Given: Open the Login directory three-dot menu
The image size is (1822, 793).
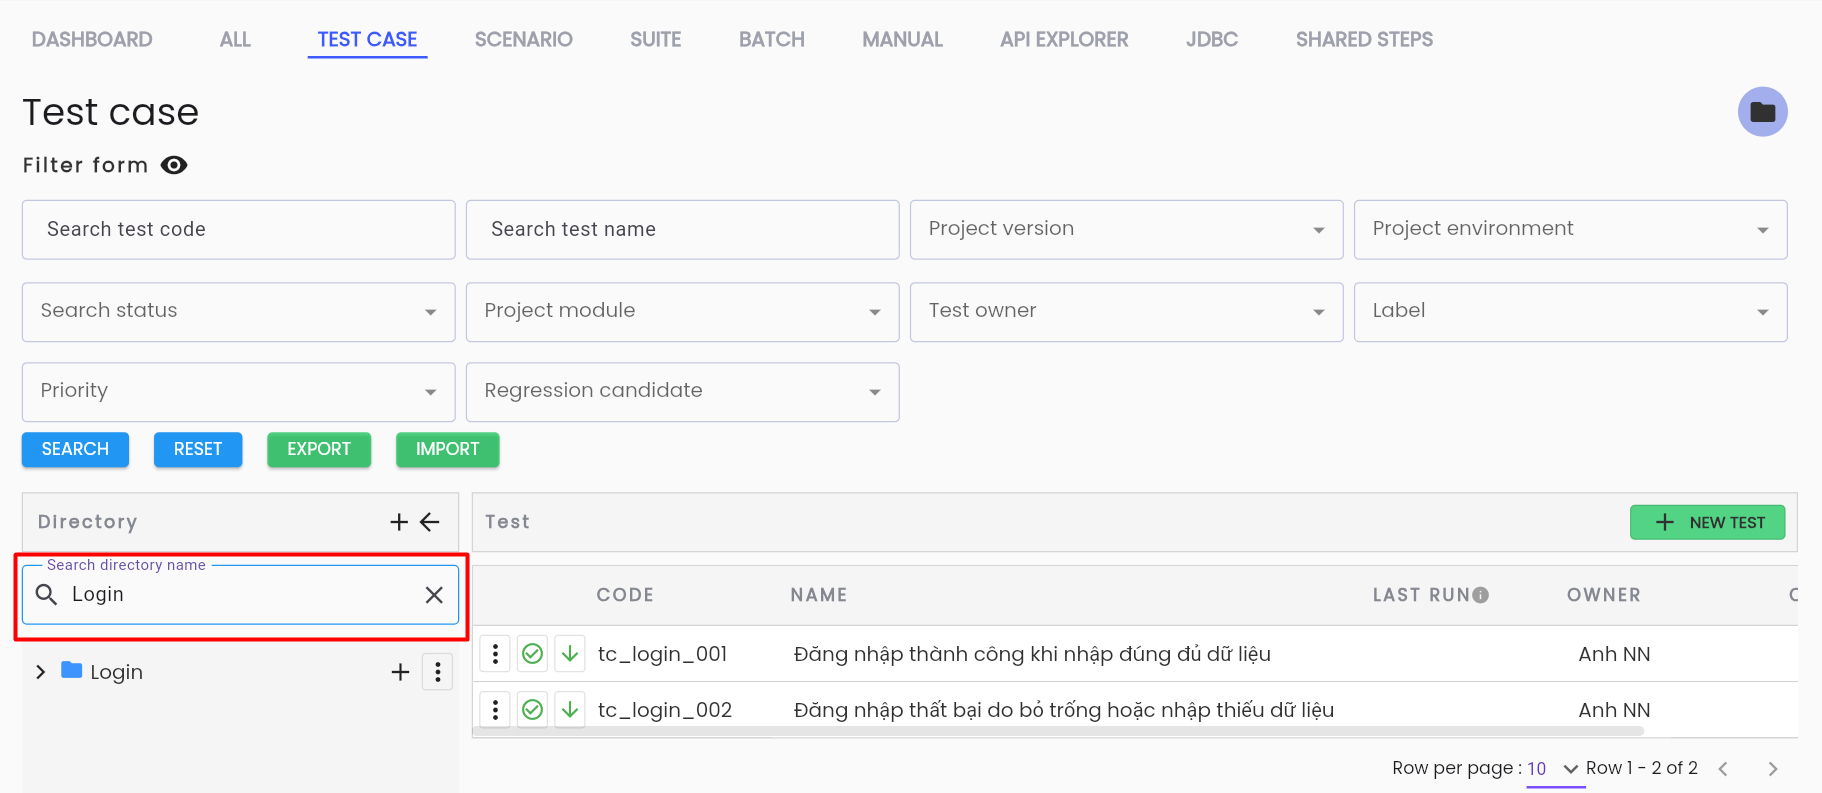Looking at the screenshot, I should 438,672.
